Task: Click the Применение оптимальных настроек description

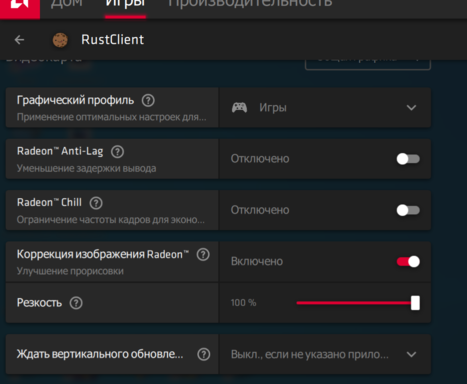Action: pos(112,117)
